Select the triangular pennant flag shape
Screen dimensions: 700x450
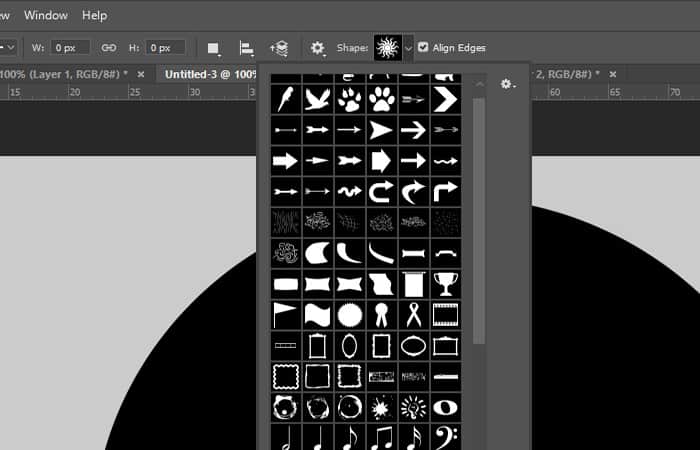click(x=286, y=315)
